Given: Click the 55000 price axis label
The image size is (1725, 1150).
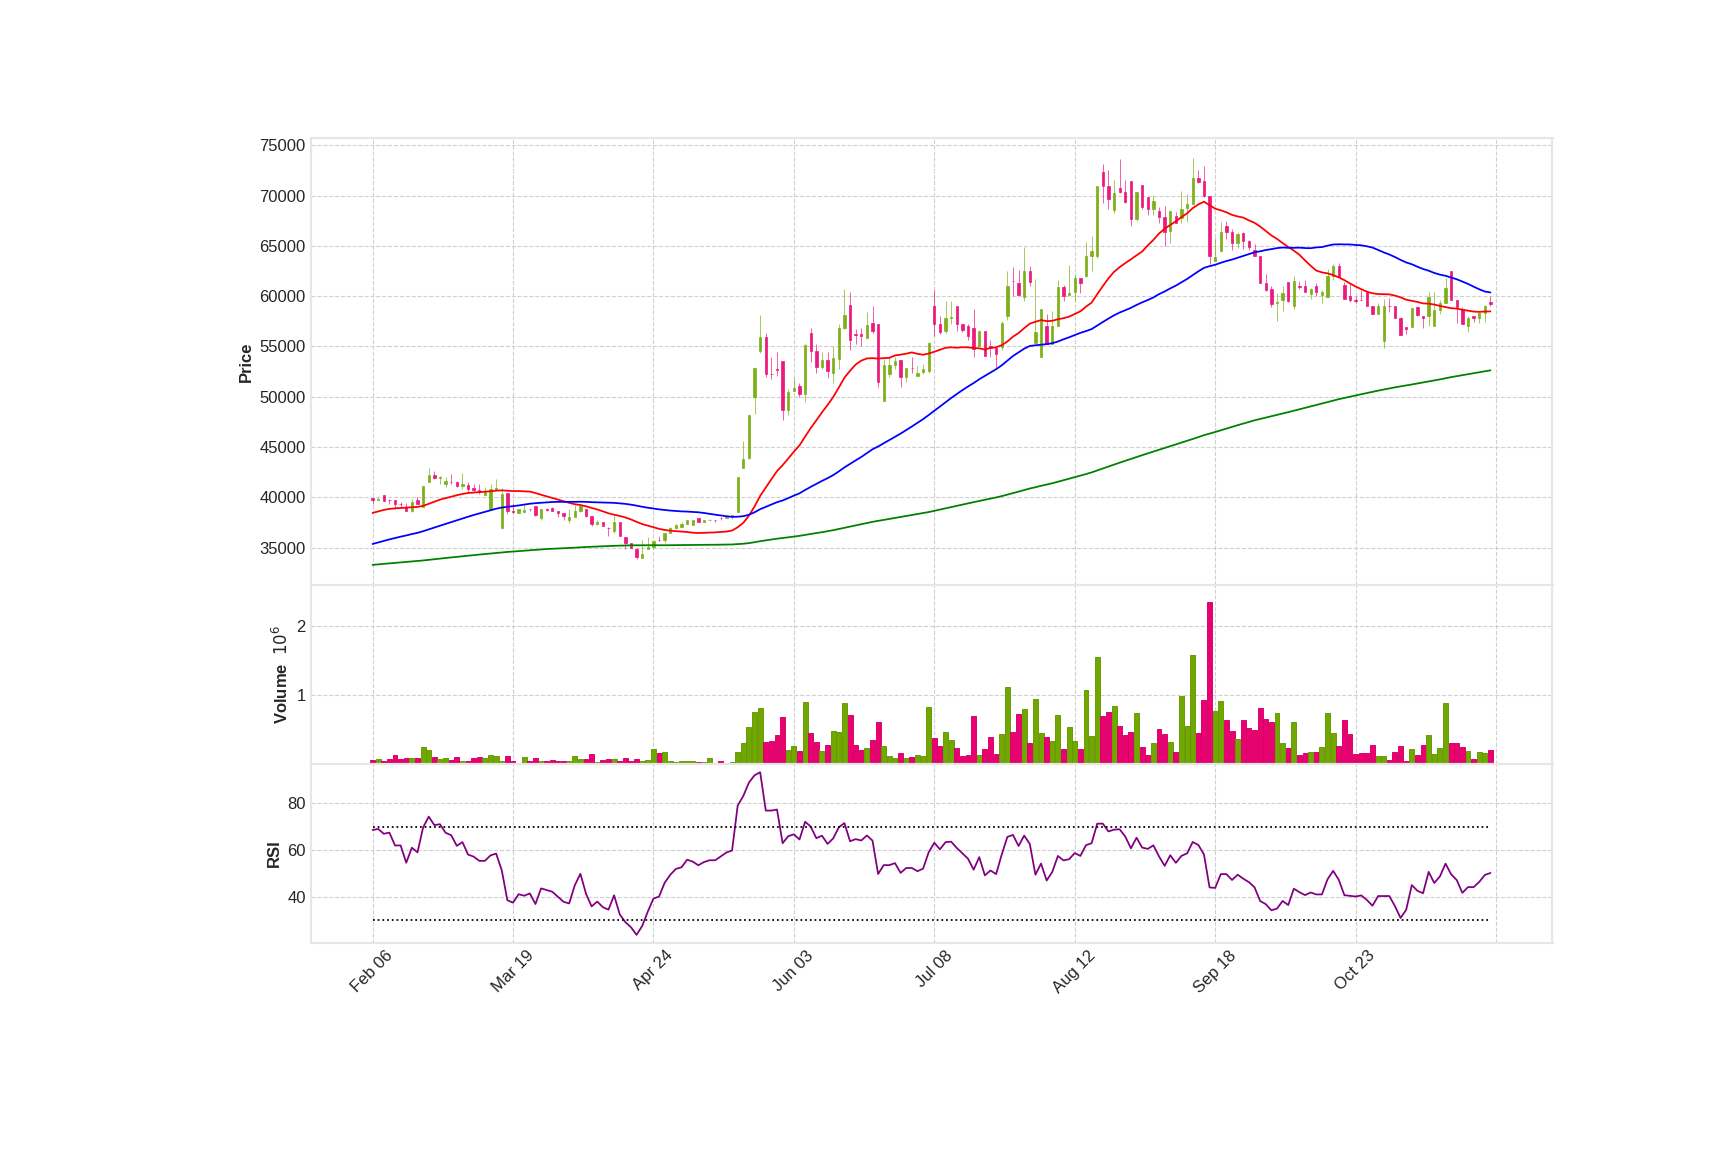Looking at the screenshot, I should [282, 347].
